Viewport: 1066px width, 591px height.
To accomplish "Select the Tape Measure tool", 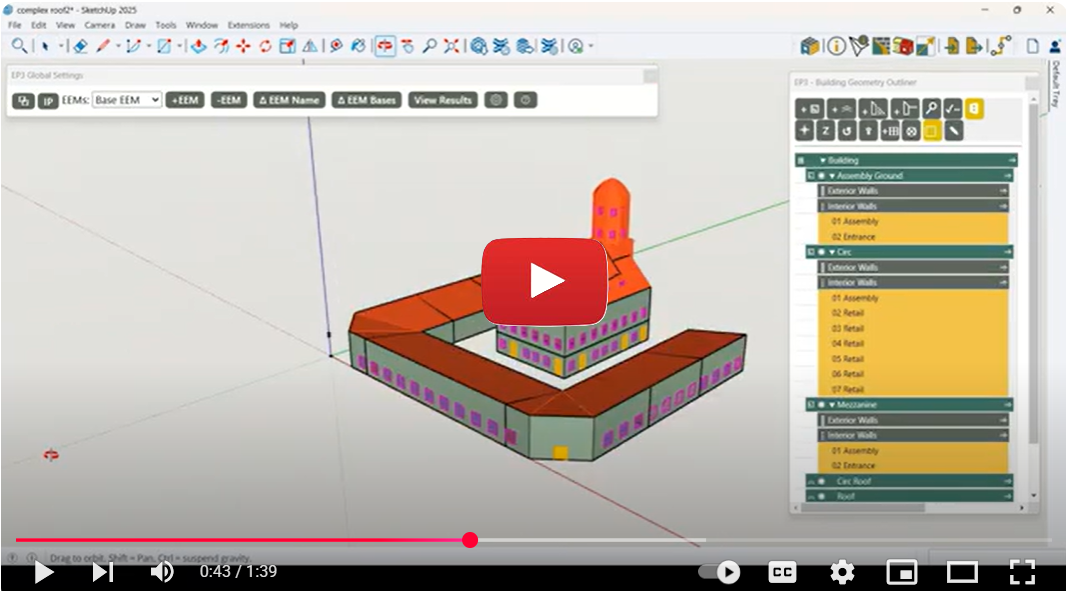I will [337, 46].
